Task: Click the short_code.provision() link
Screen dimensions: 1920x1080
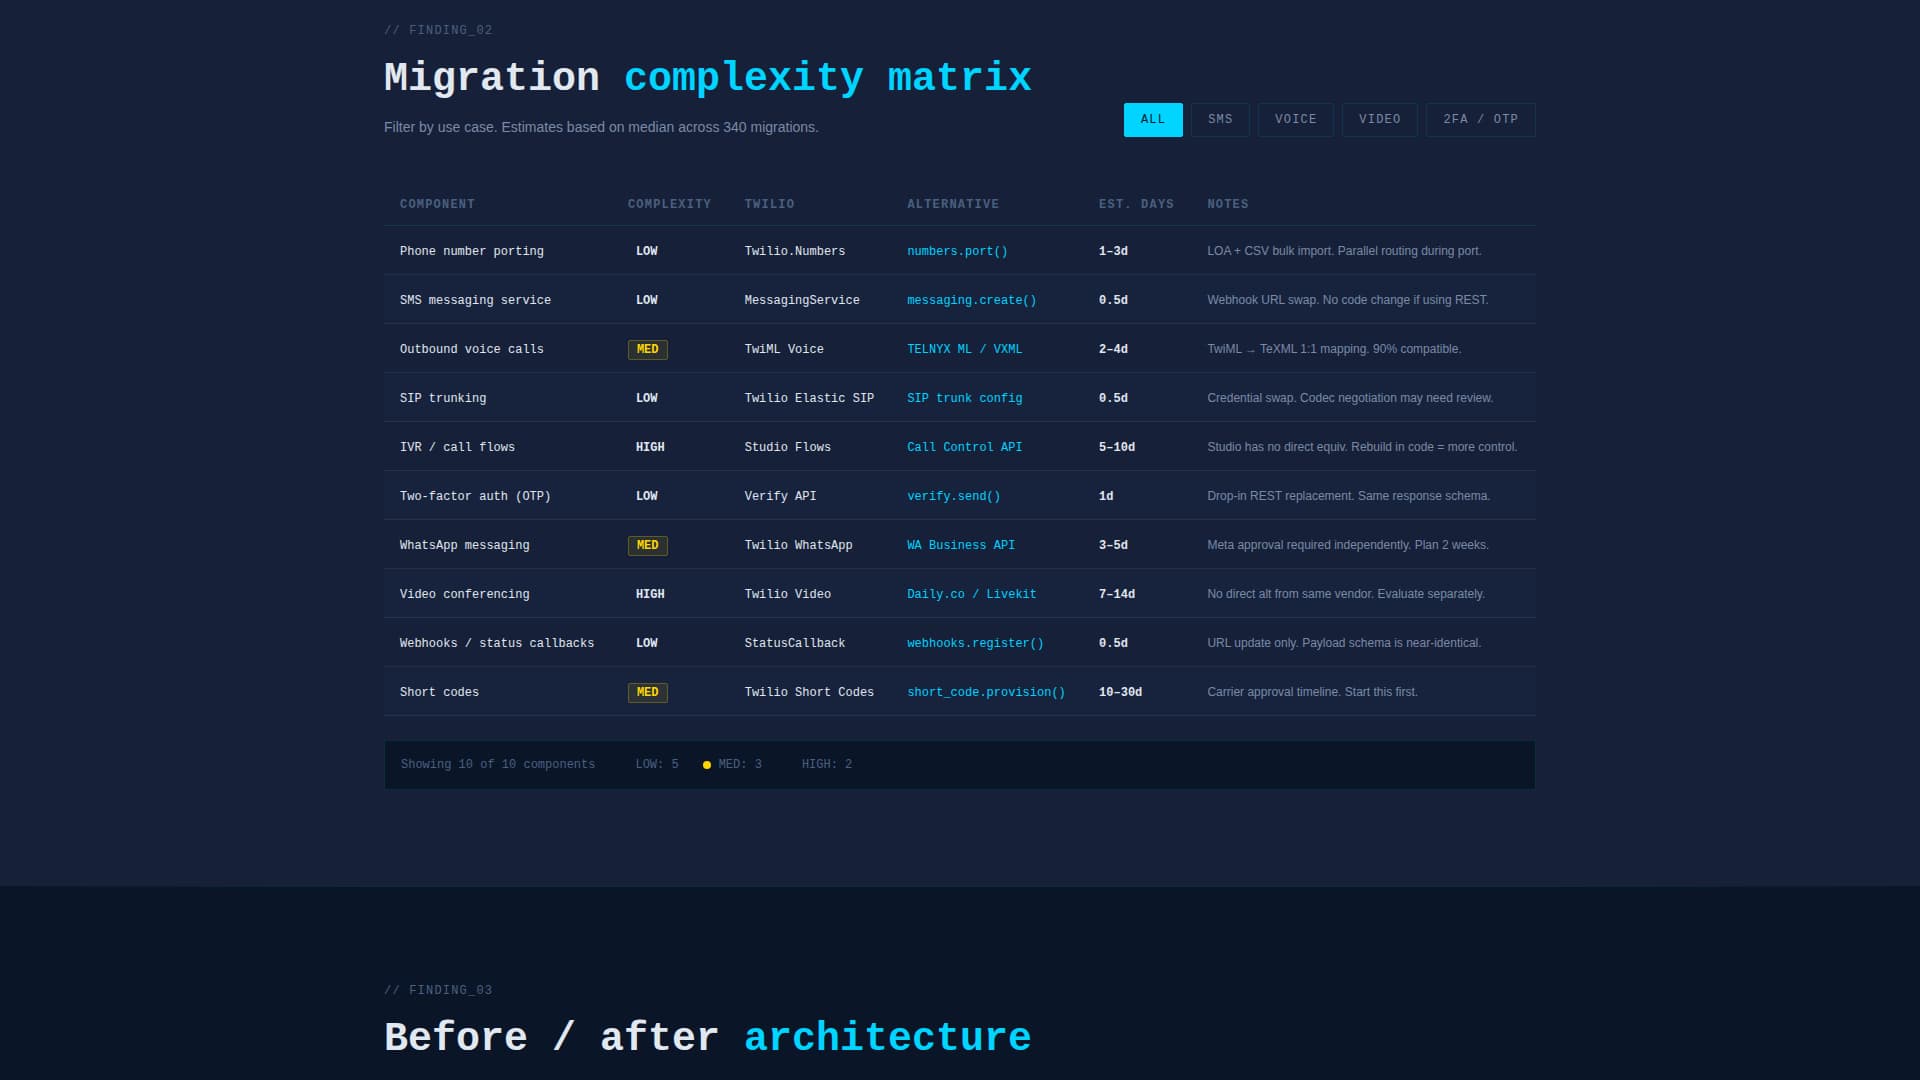Action: [x=985, y=691]
